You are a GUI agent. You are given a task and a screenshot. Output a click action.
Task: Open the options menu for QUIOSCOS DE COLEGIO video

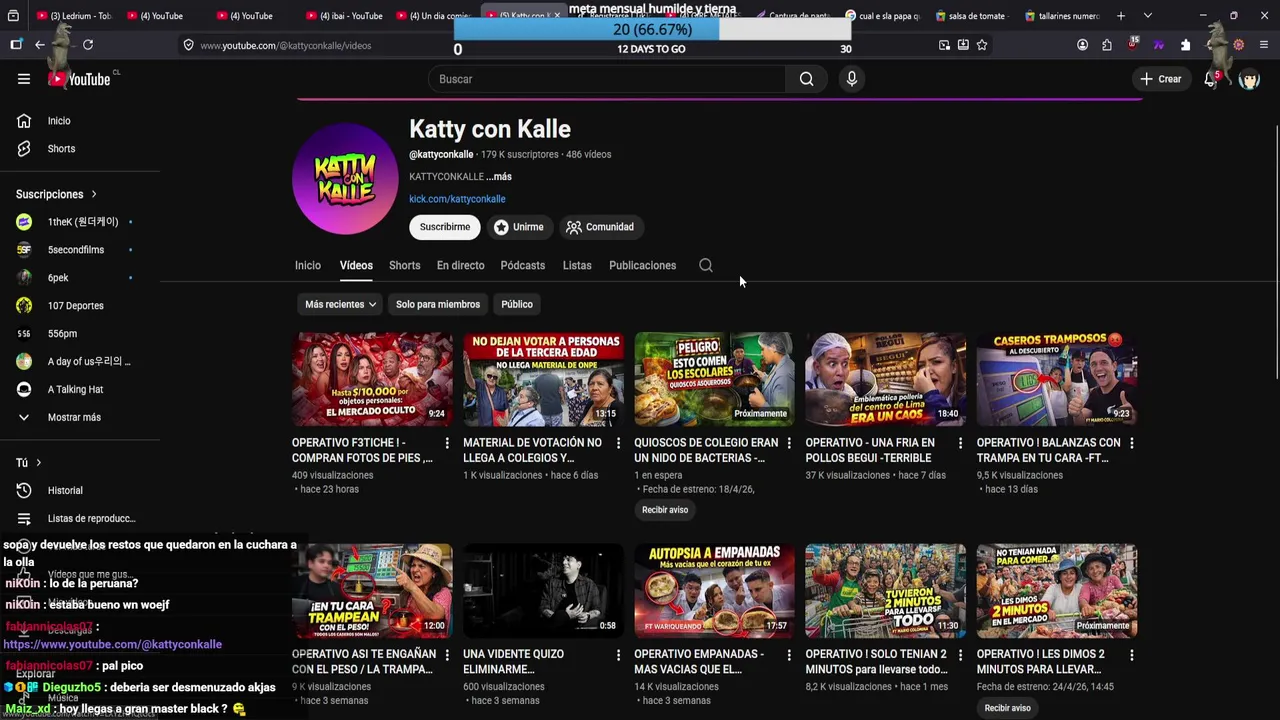point(789,443)
